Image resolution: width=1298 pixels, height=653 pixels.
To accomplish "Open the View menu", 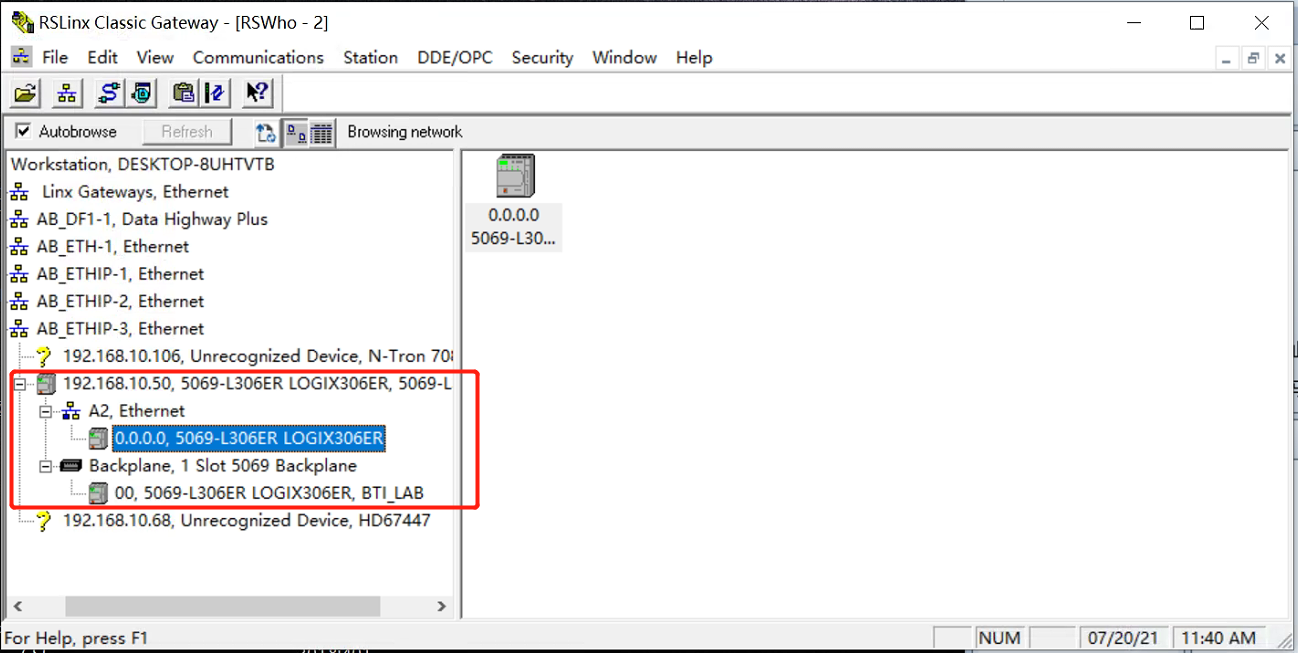I will tap(155, 57).
